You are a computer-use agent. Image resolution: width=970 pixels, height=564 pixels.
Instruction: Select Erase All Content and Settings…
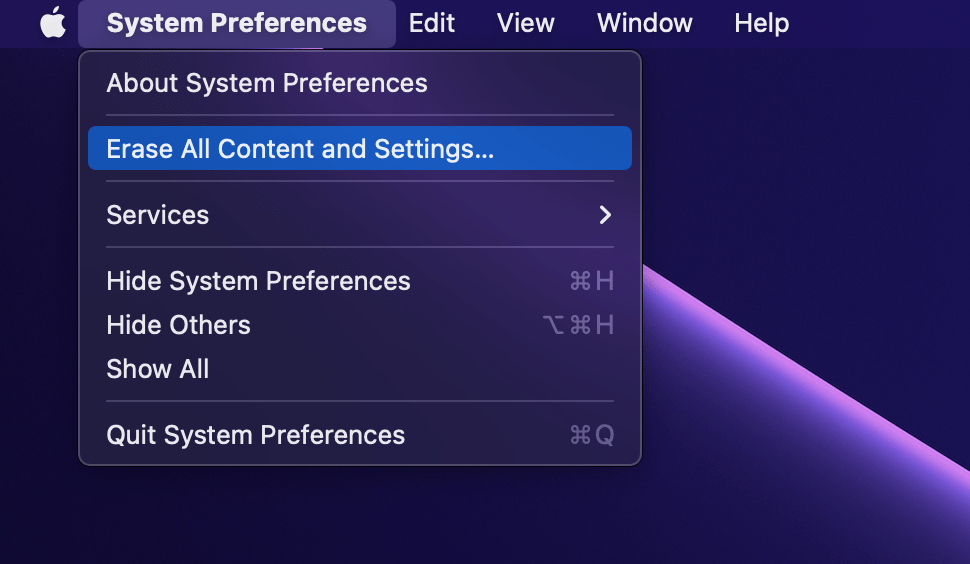click(x=359, y=148)
